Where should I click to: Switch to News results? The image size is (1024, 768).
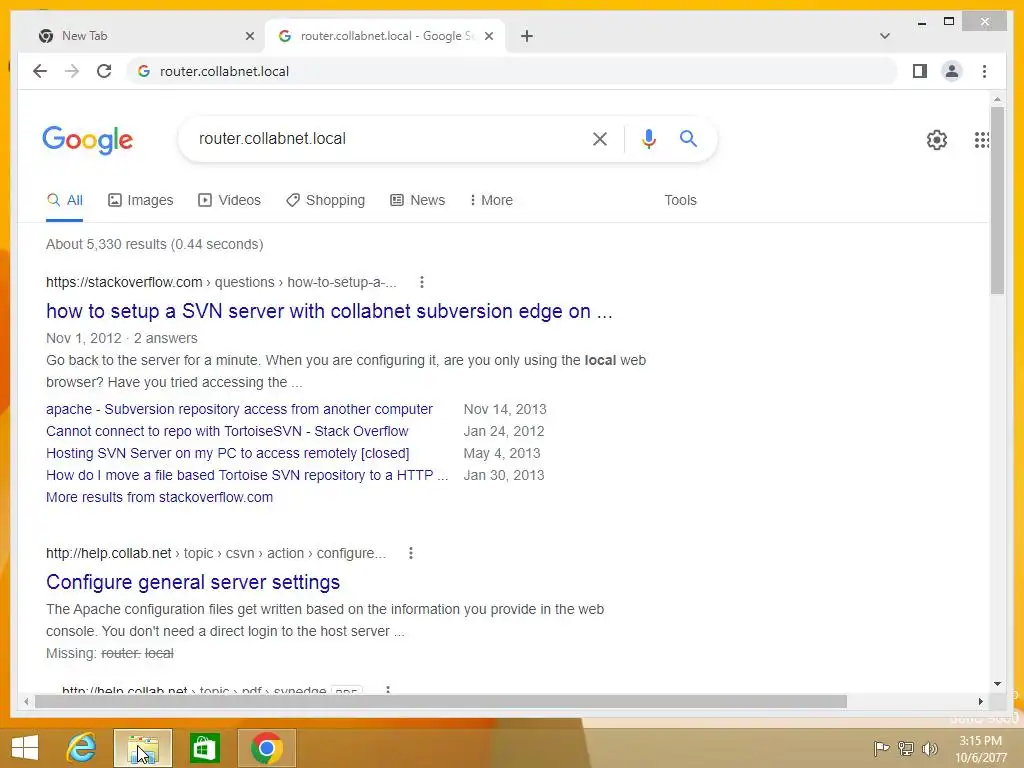(417, 200)
